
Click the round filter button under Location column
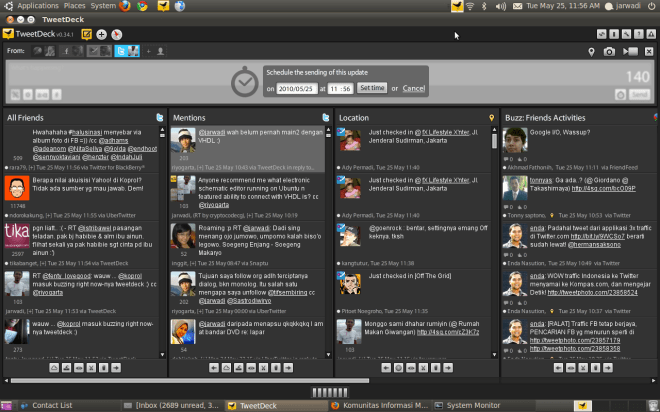tap(399, 368)
